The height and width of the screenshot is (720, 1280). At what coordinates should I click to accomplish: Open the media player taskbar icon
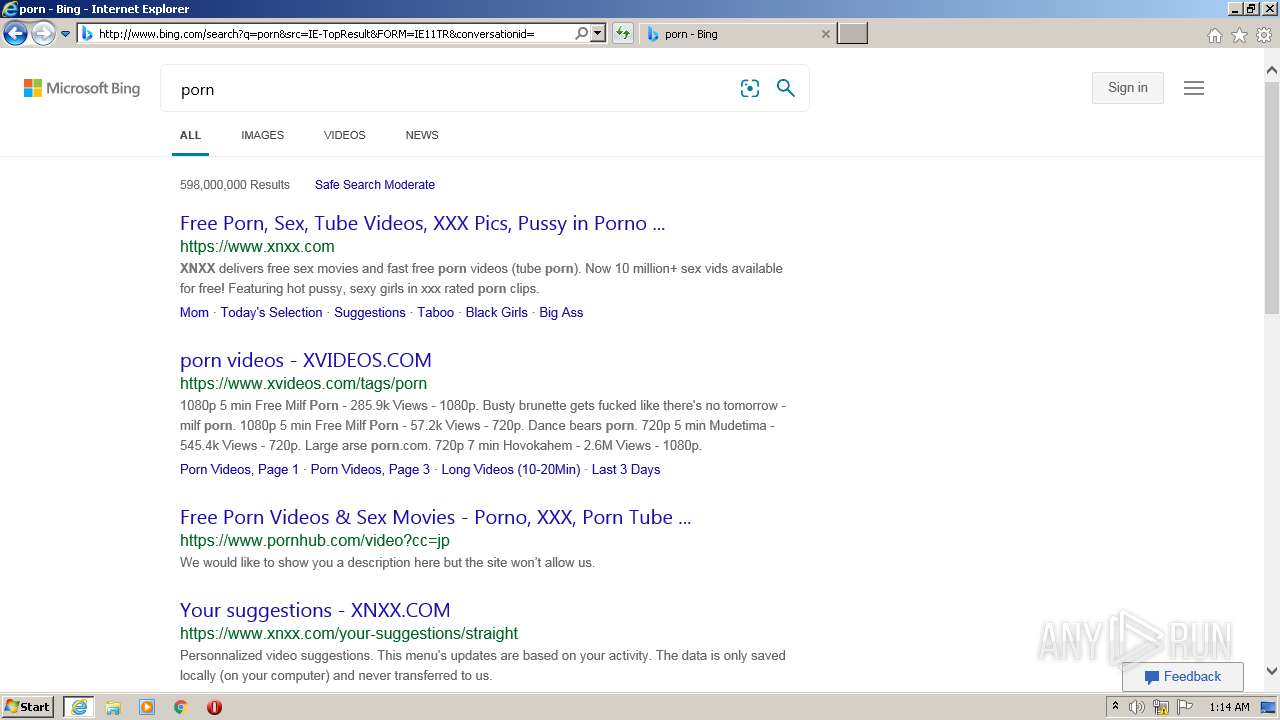pos(147,707)
